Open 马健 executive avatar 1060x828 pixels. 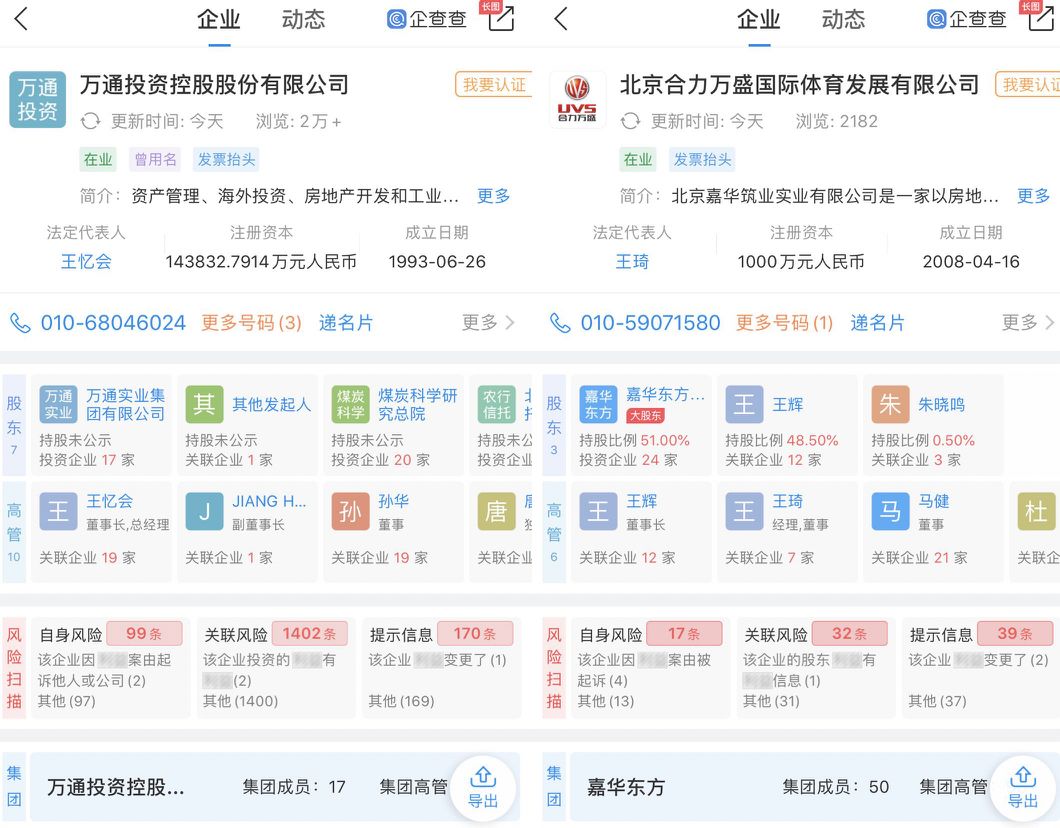coord(890,511)
